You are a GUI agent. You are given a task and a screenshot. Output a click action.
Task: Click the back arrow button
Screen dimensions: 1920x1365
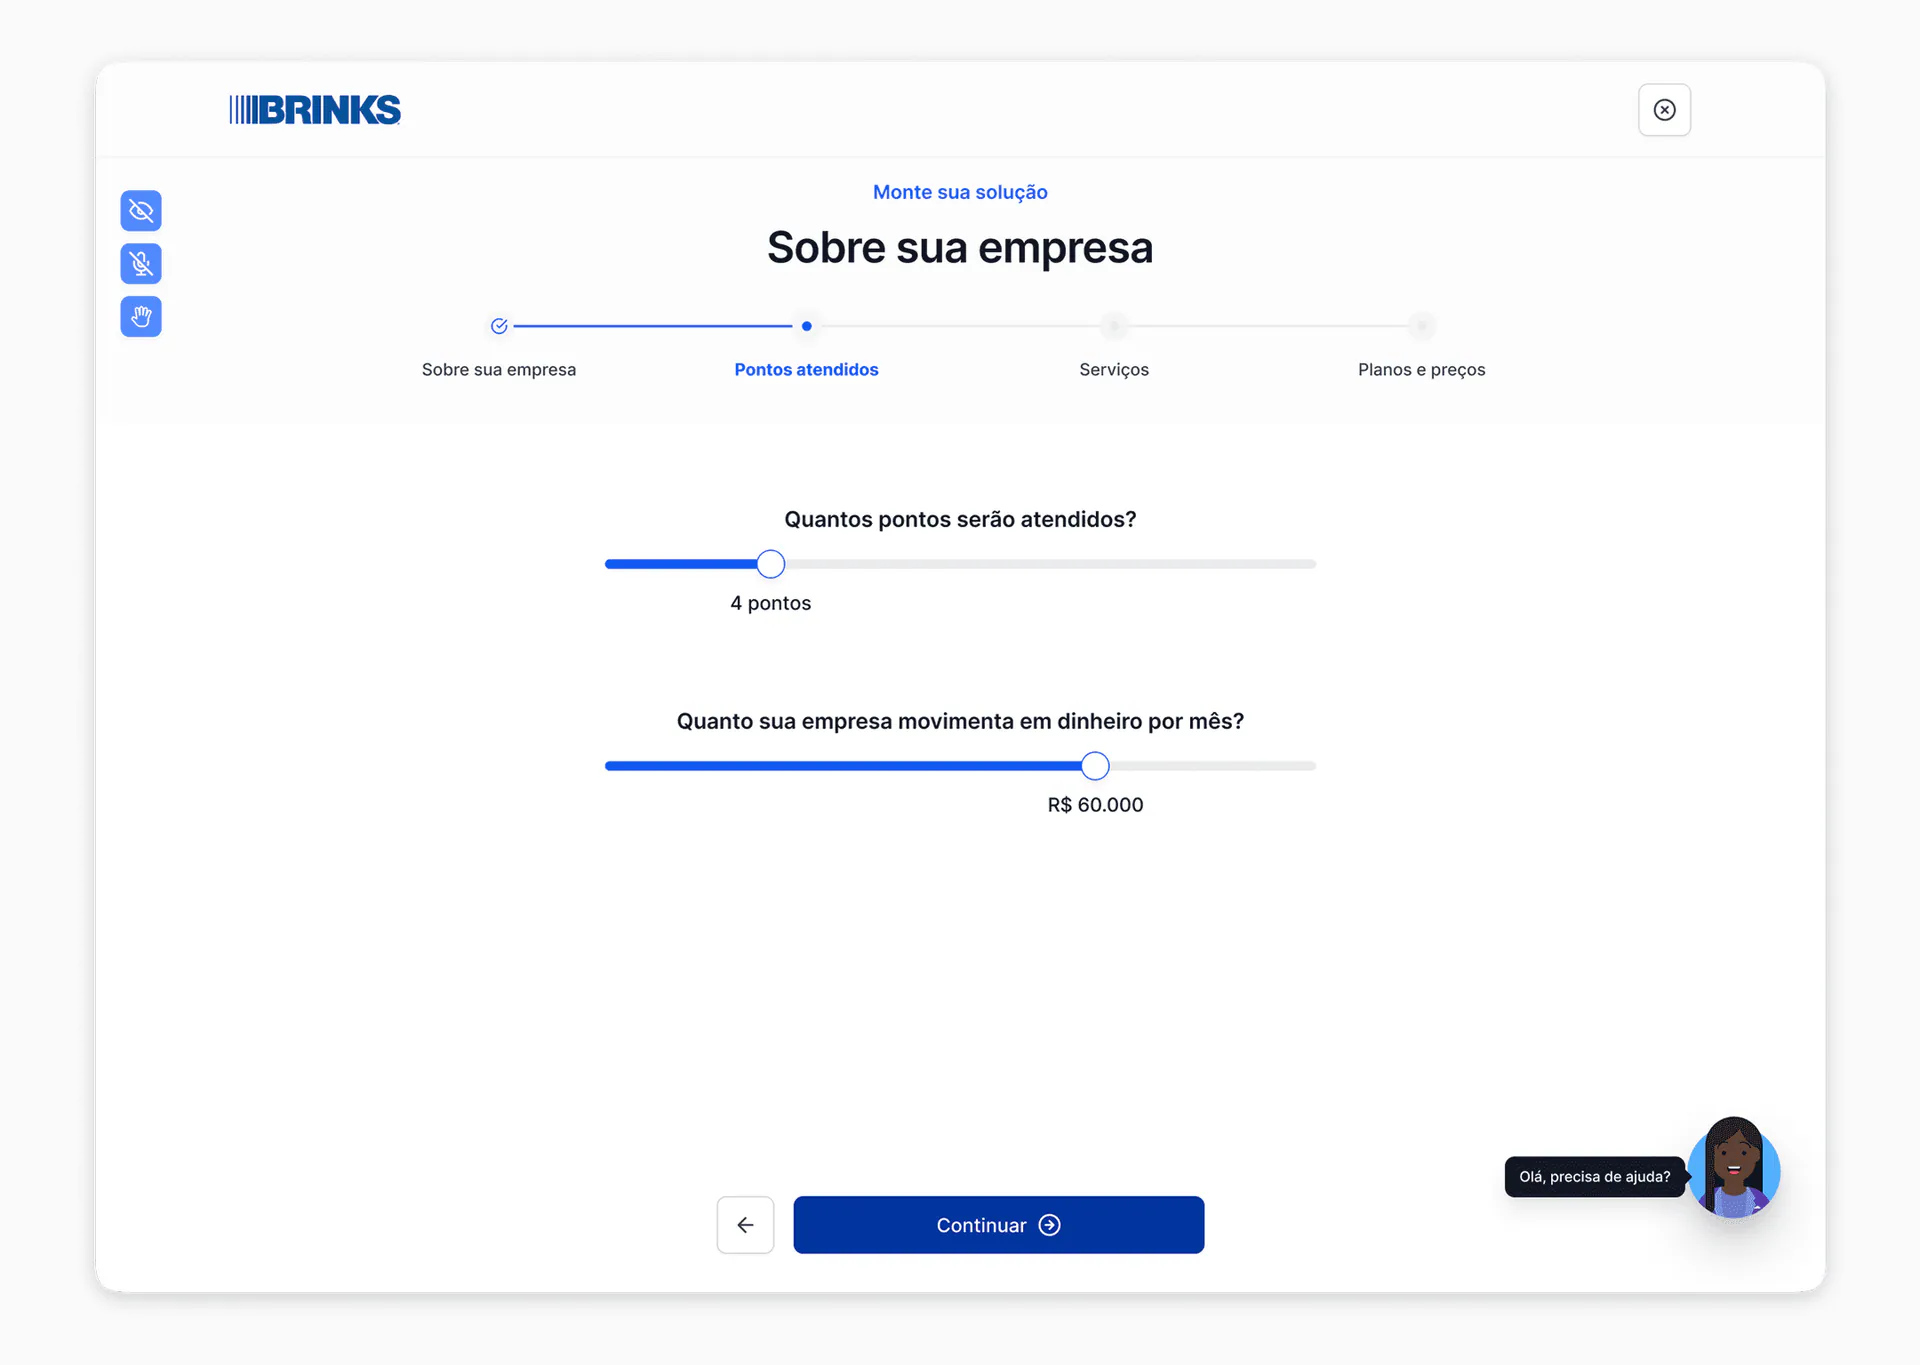[745, 1225]
